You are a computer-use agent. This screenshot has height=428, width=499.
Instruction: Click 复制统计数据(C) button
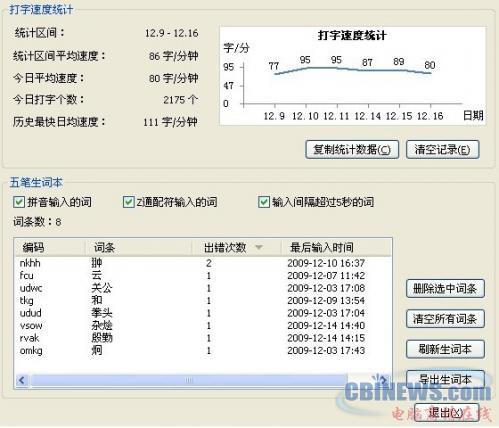[x=352, y=150]
